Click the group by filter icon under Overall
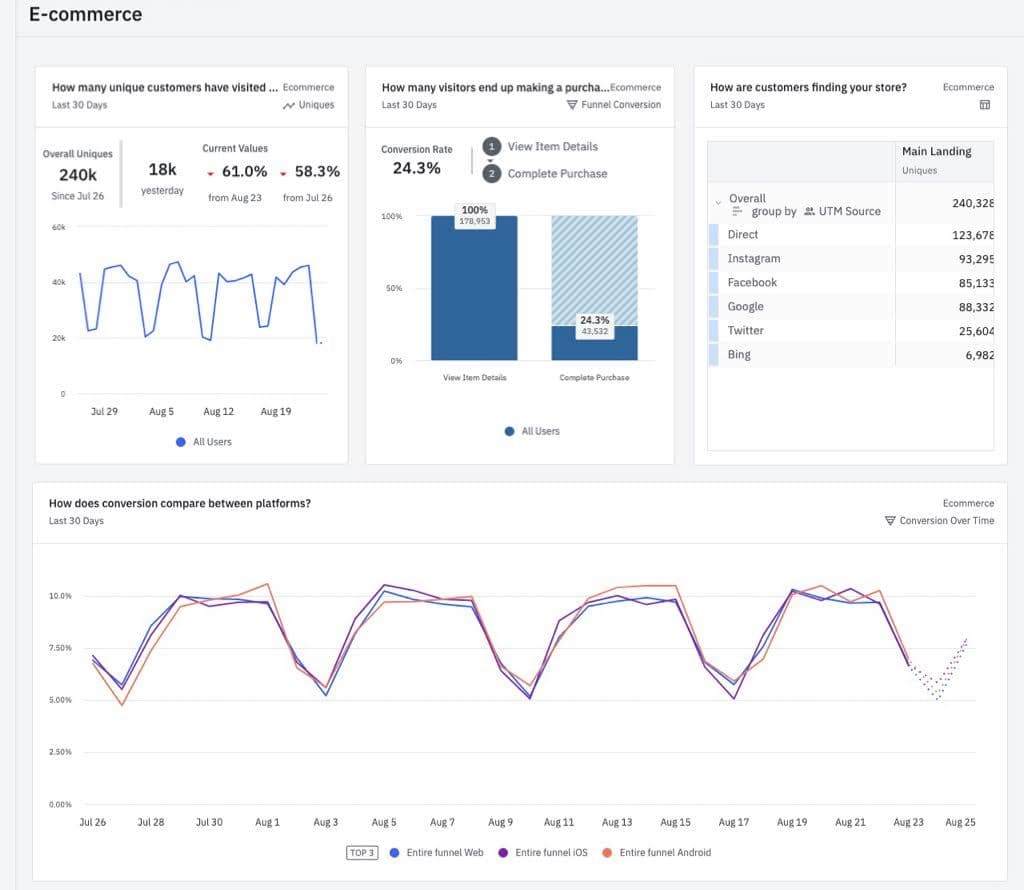Screen dimensions: 1024x890 click(736, 211)
